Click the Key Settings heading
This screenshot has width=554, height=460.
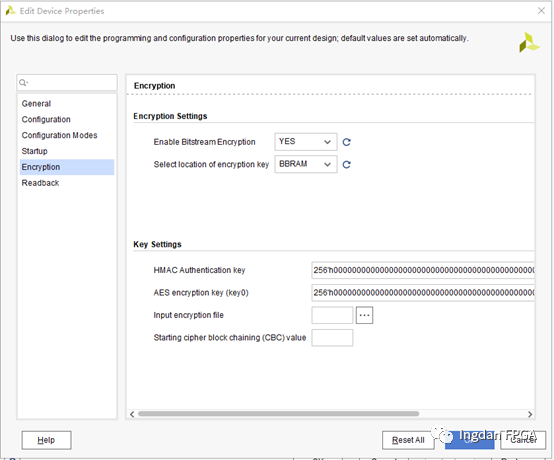[157, 244]
